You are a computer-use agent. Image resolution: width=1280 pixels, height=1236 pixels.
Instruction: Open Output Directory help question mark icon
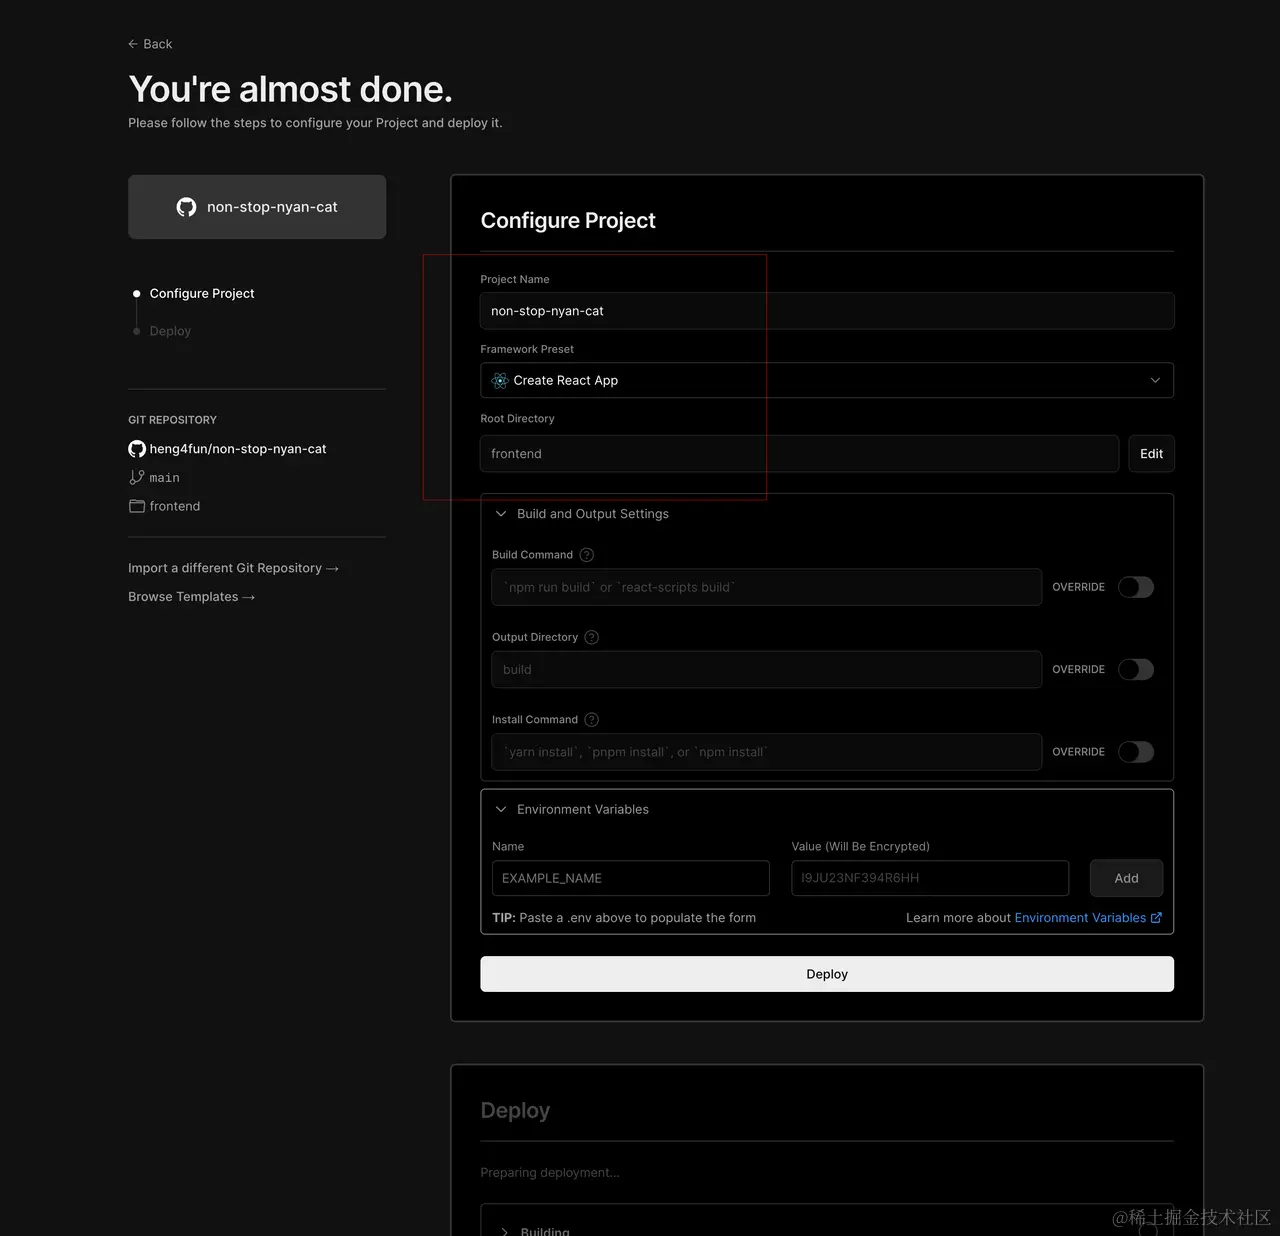(x=591, y=637)
